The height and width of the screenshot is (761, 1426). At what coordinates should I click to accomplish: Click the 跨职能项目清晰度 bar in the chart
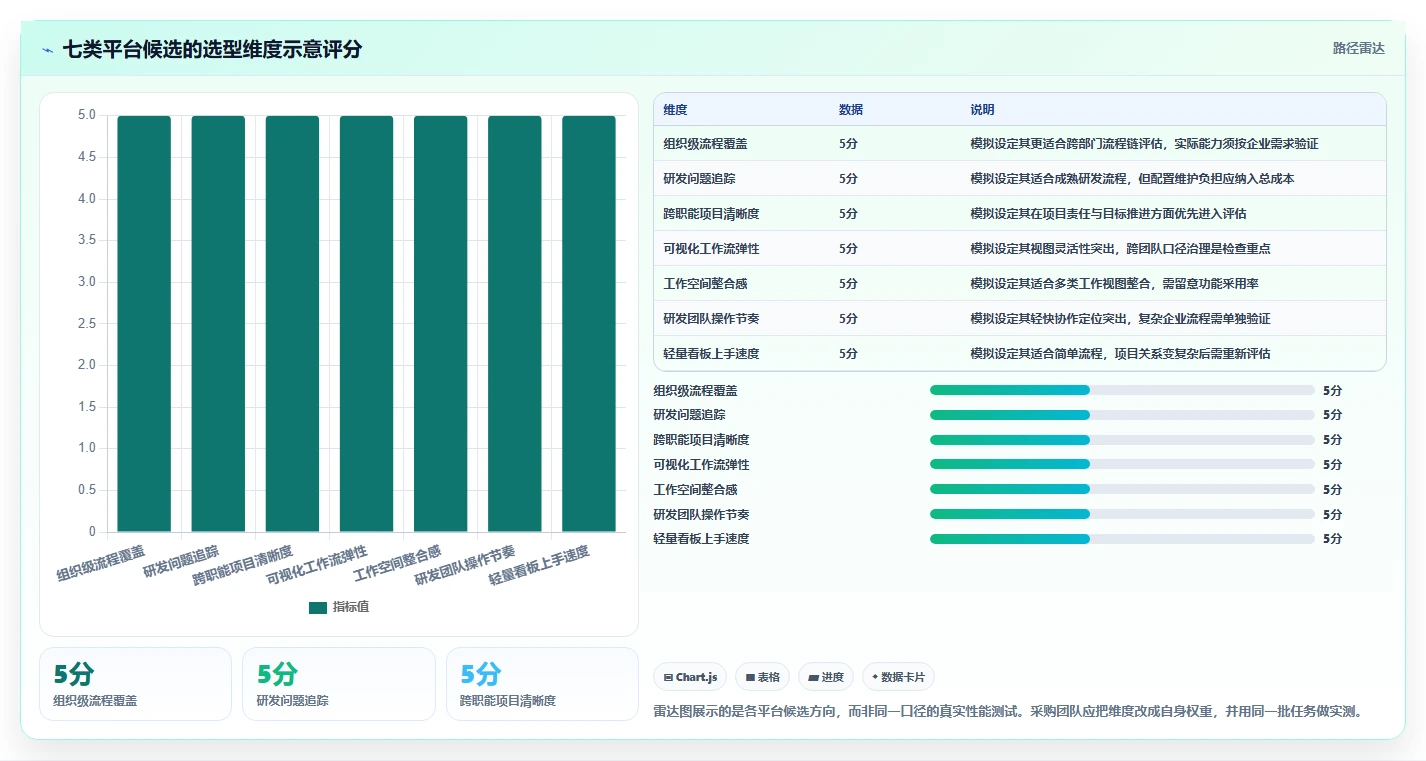pyautogui.click(x=292, y=324)
